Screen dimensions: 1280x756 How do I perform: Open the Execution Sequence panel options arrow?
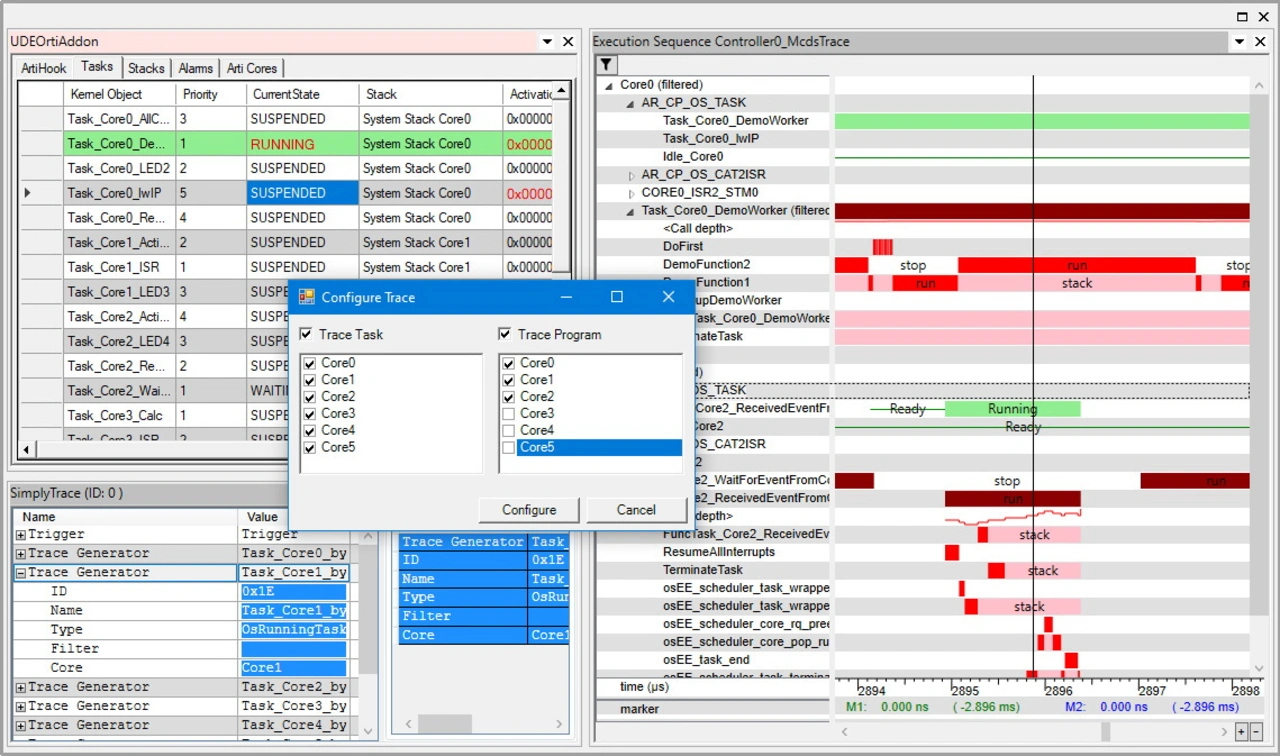click(1239, 42)
